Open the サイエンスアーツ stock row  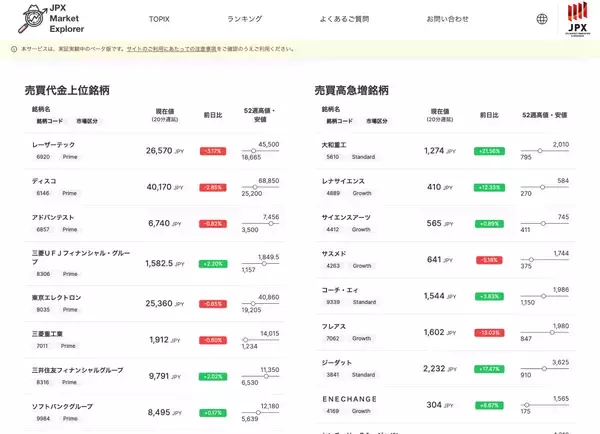[446, 224]
